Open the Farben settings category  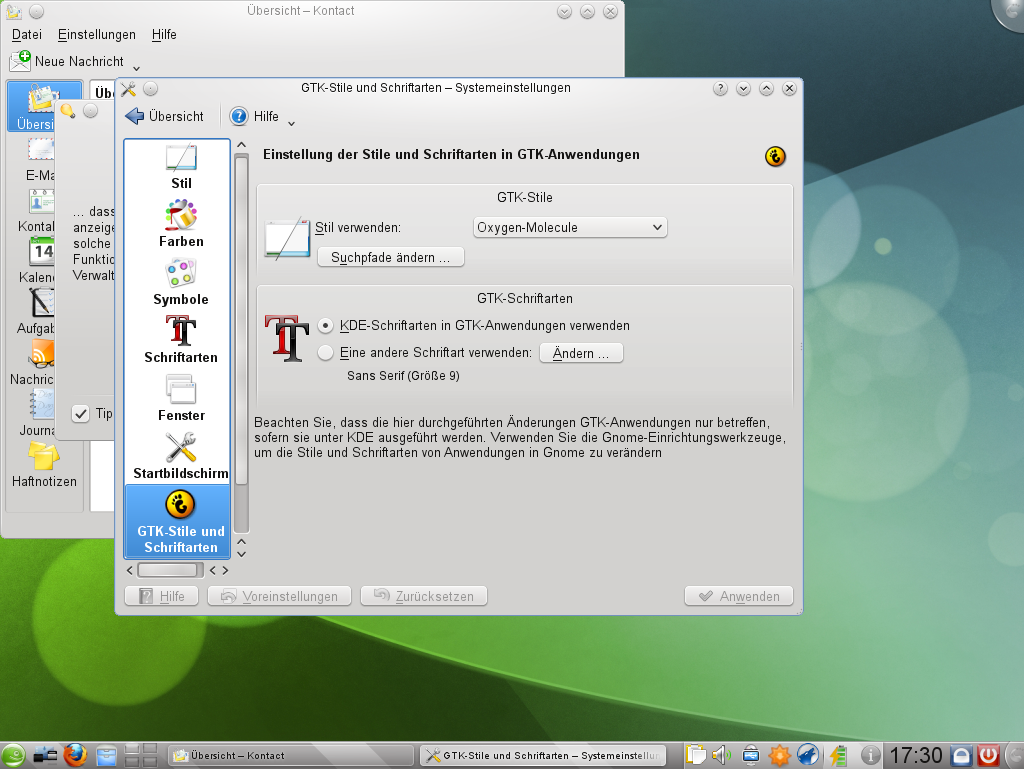tap(180, 221)
